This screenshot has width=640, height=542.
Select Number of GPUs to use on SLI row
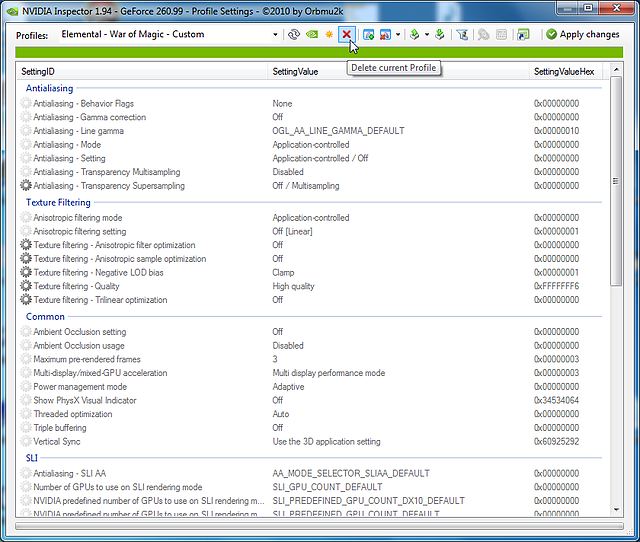(x=311, y=487)
